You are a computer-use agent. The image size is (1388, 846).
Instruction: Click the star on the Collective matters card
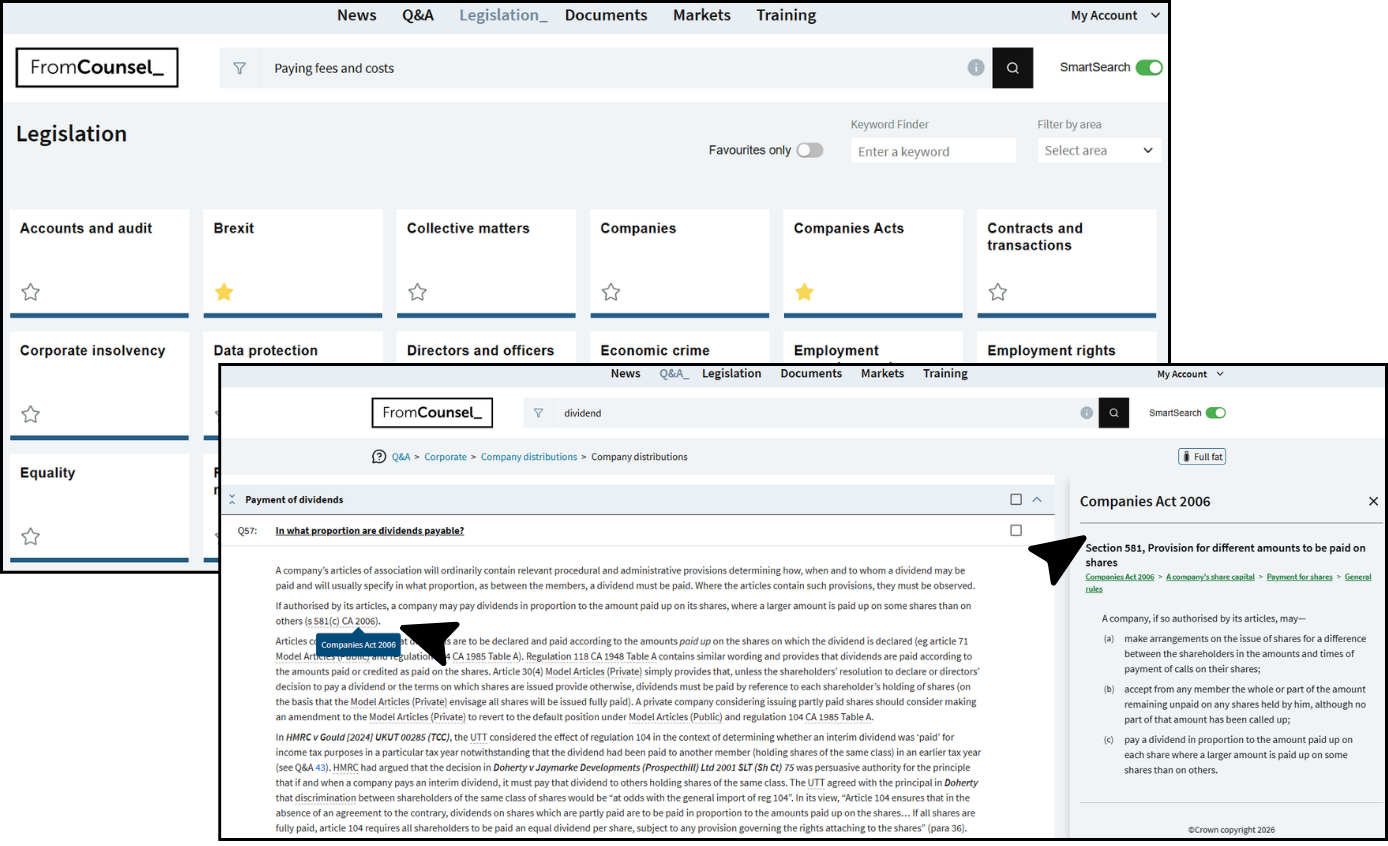[418, 292]
